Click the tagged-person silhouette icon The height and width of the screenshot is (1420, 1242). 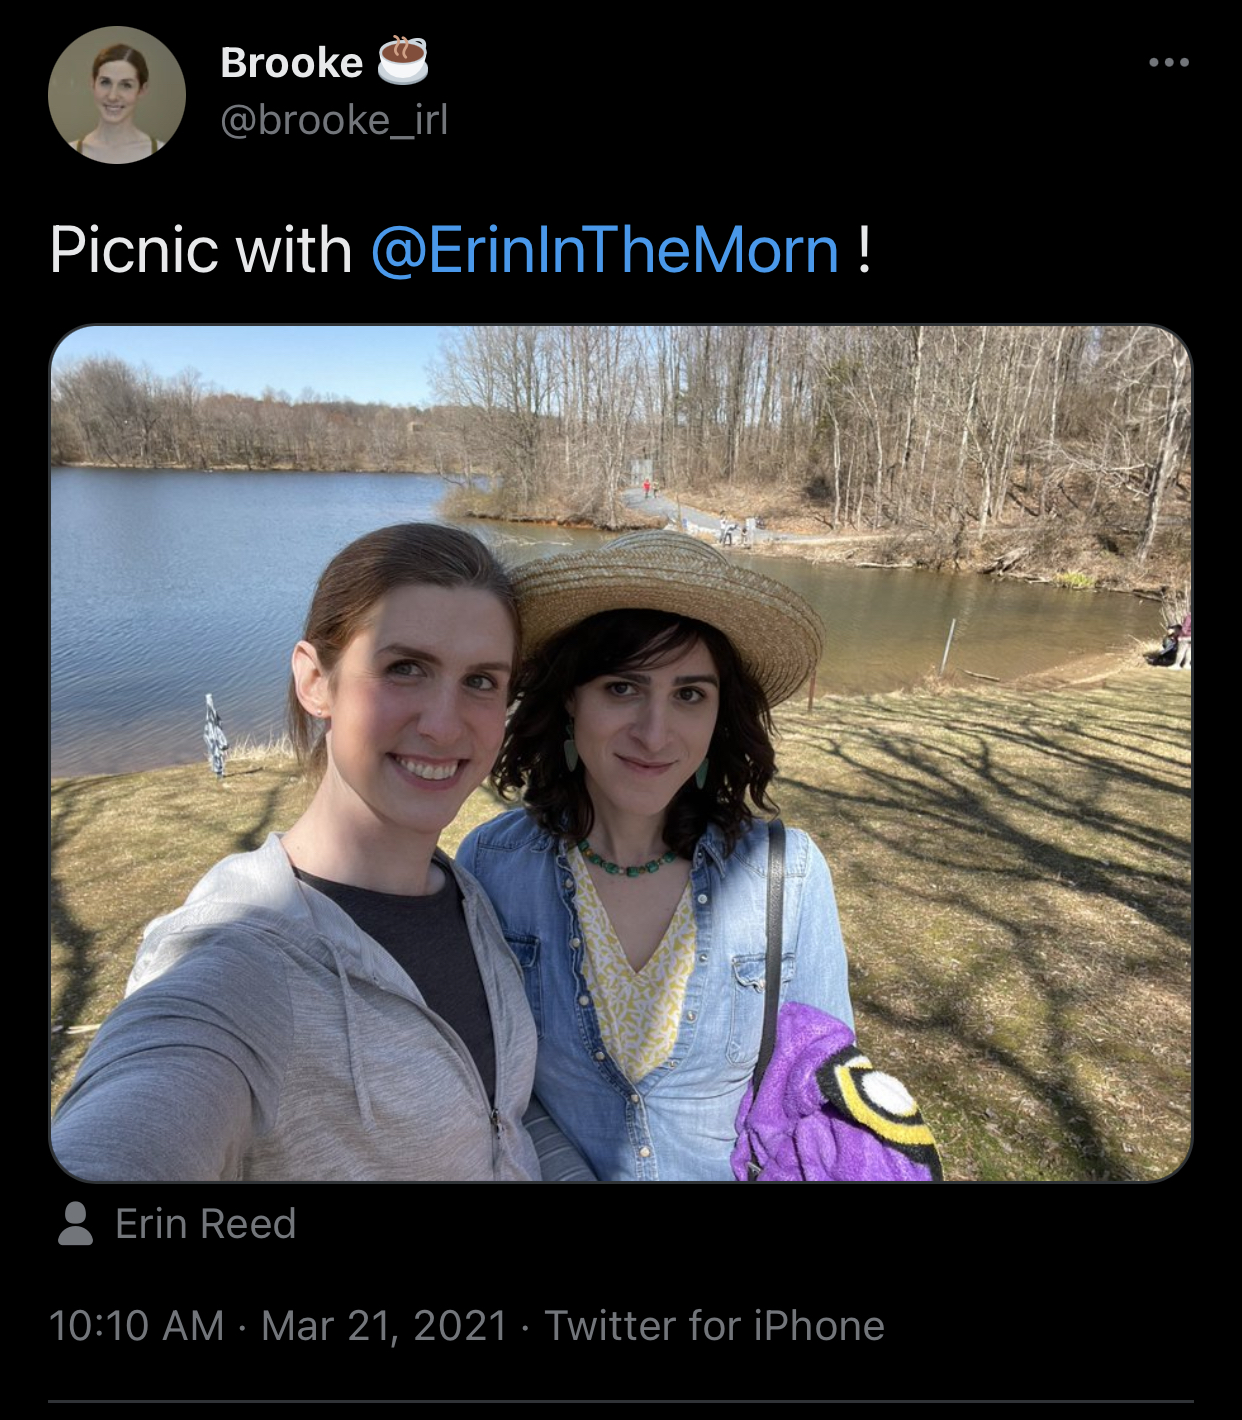pos(75,1224)
